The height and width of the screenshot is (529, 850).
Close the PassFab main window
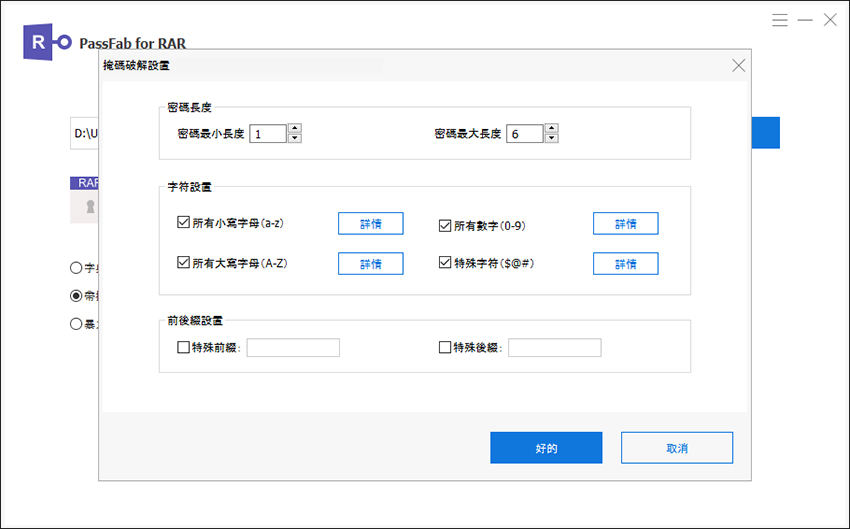click(x=830, y=20)
